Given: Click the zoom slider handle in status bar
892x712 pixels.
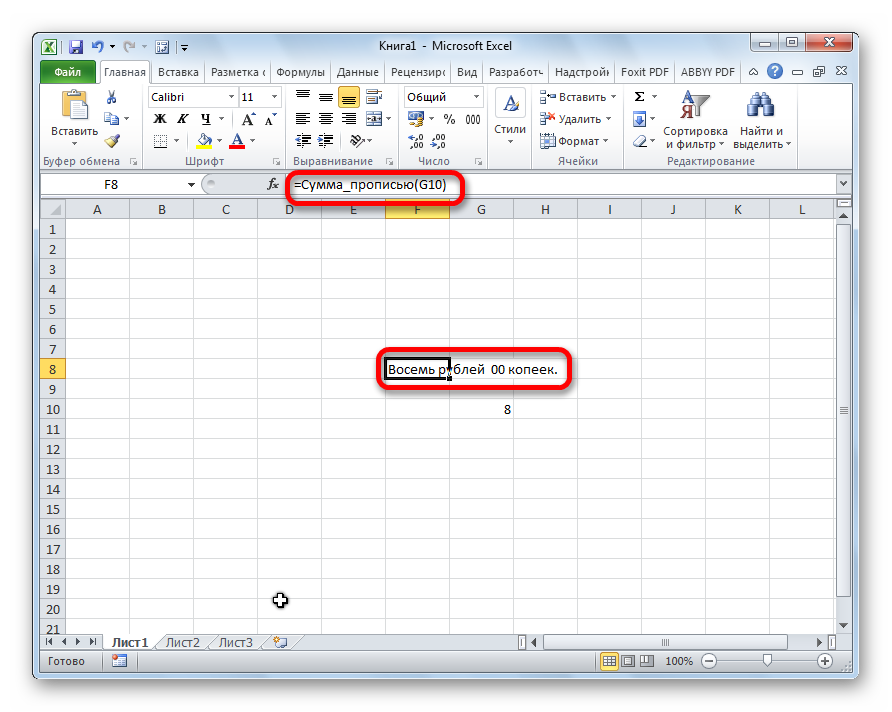Looking at the screenshot, I should point(767,661).
